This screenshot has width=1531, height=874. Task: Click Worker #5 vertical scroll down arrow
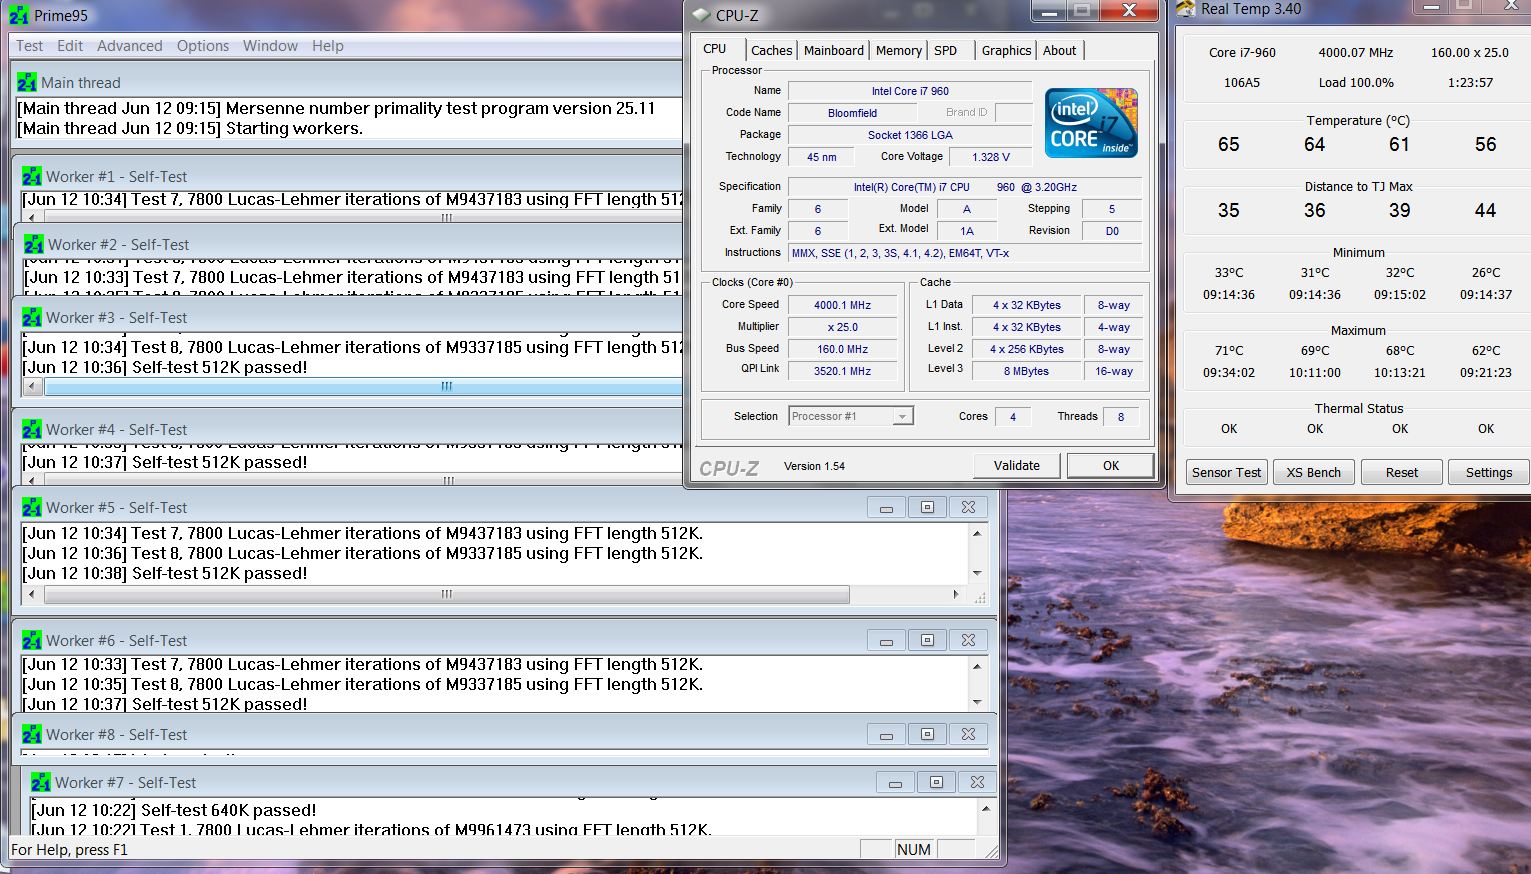click(977, 574)
